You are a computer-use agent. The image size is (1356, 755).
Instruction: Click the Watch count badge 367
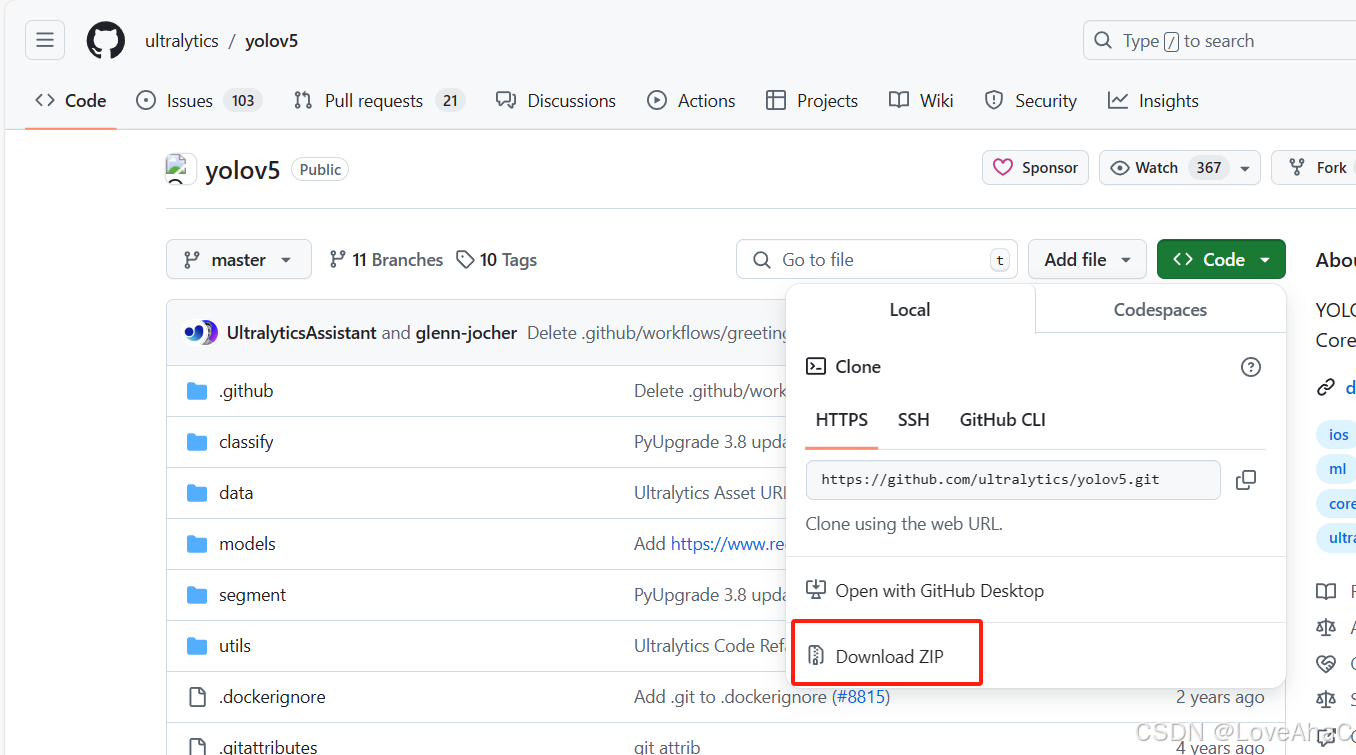(x=1209, y=168)
